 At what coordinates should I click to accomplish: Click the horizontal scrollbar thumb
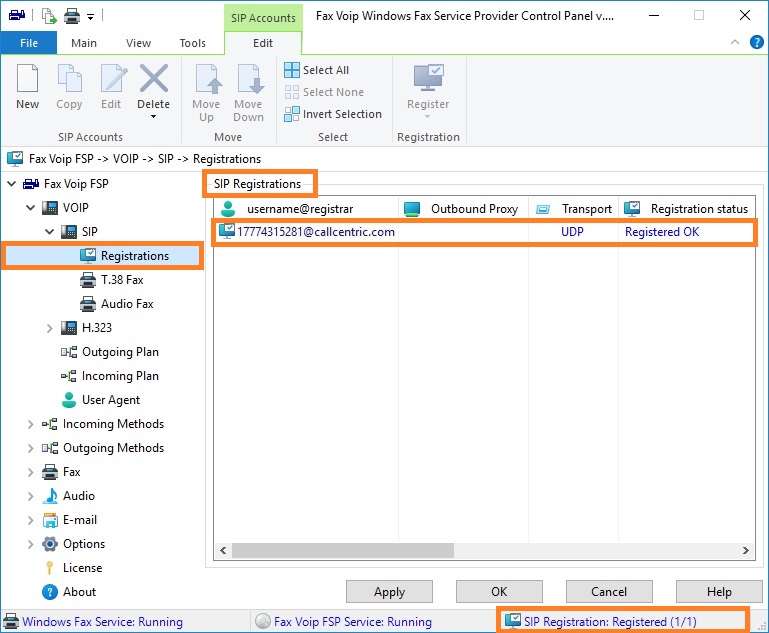[x=343, y=550]
